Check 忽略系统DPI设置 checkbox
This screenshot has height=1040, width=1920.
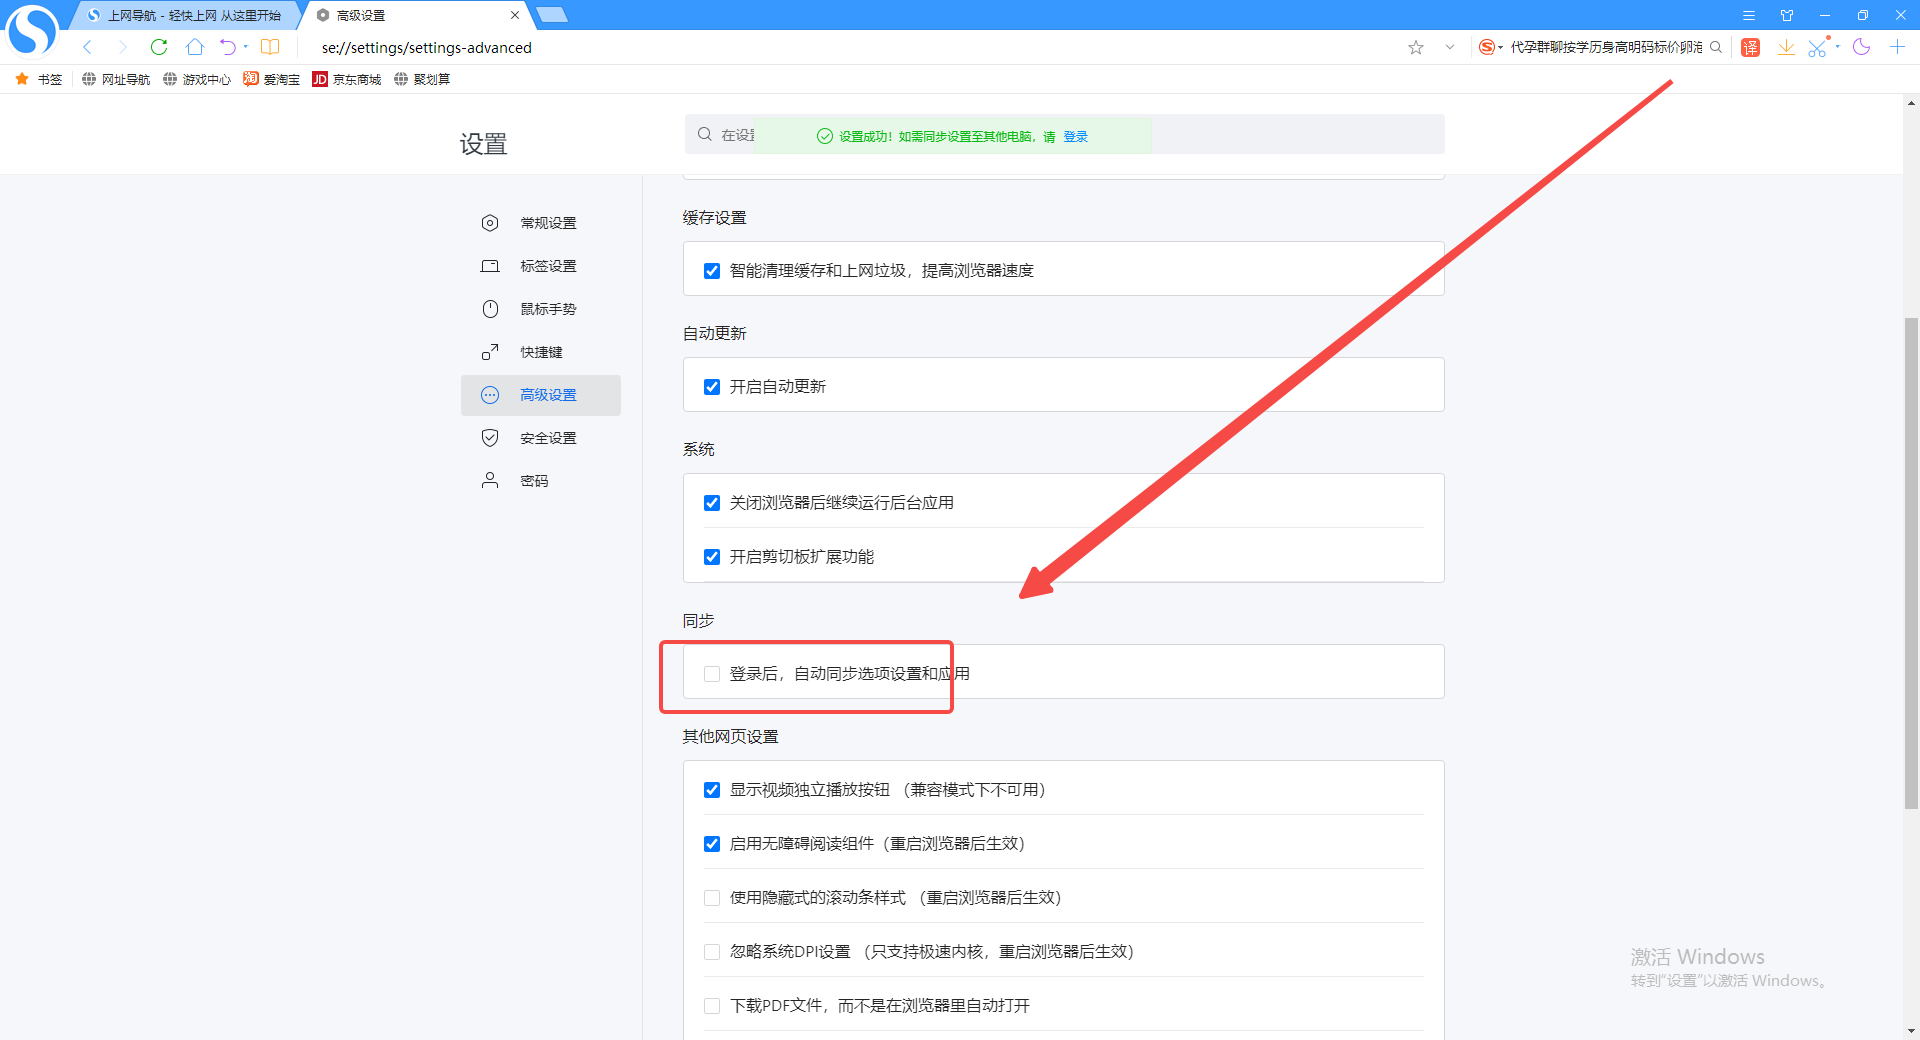coord(712,952)
